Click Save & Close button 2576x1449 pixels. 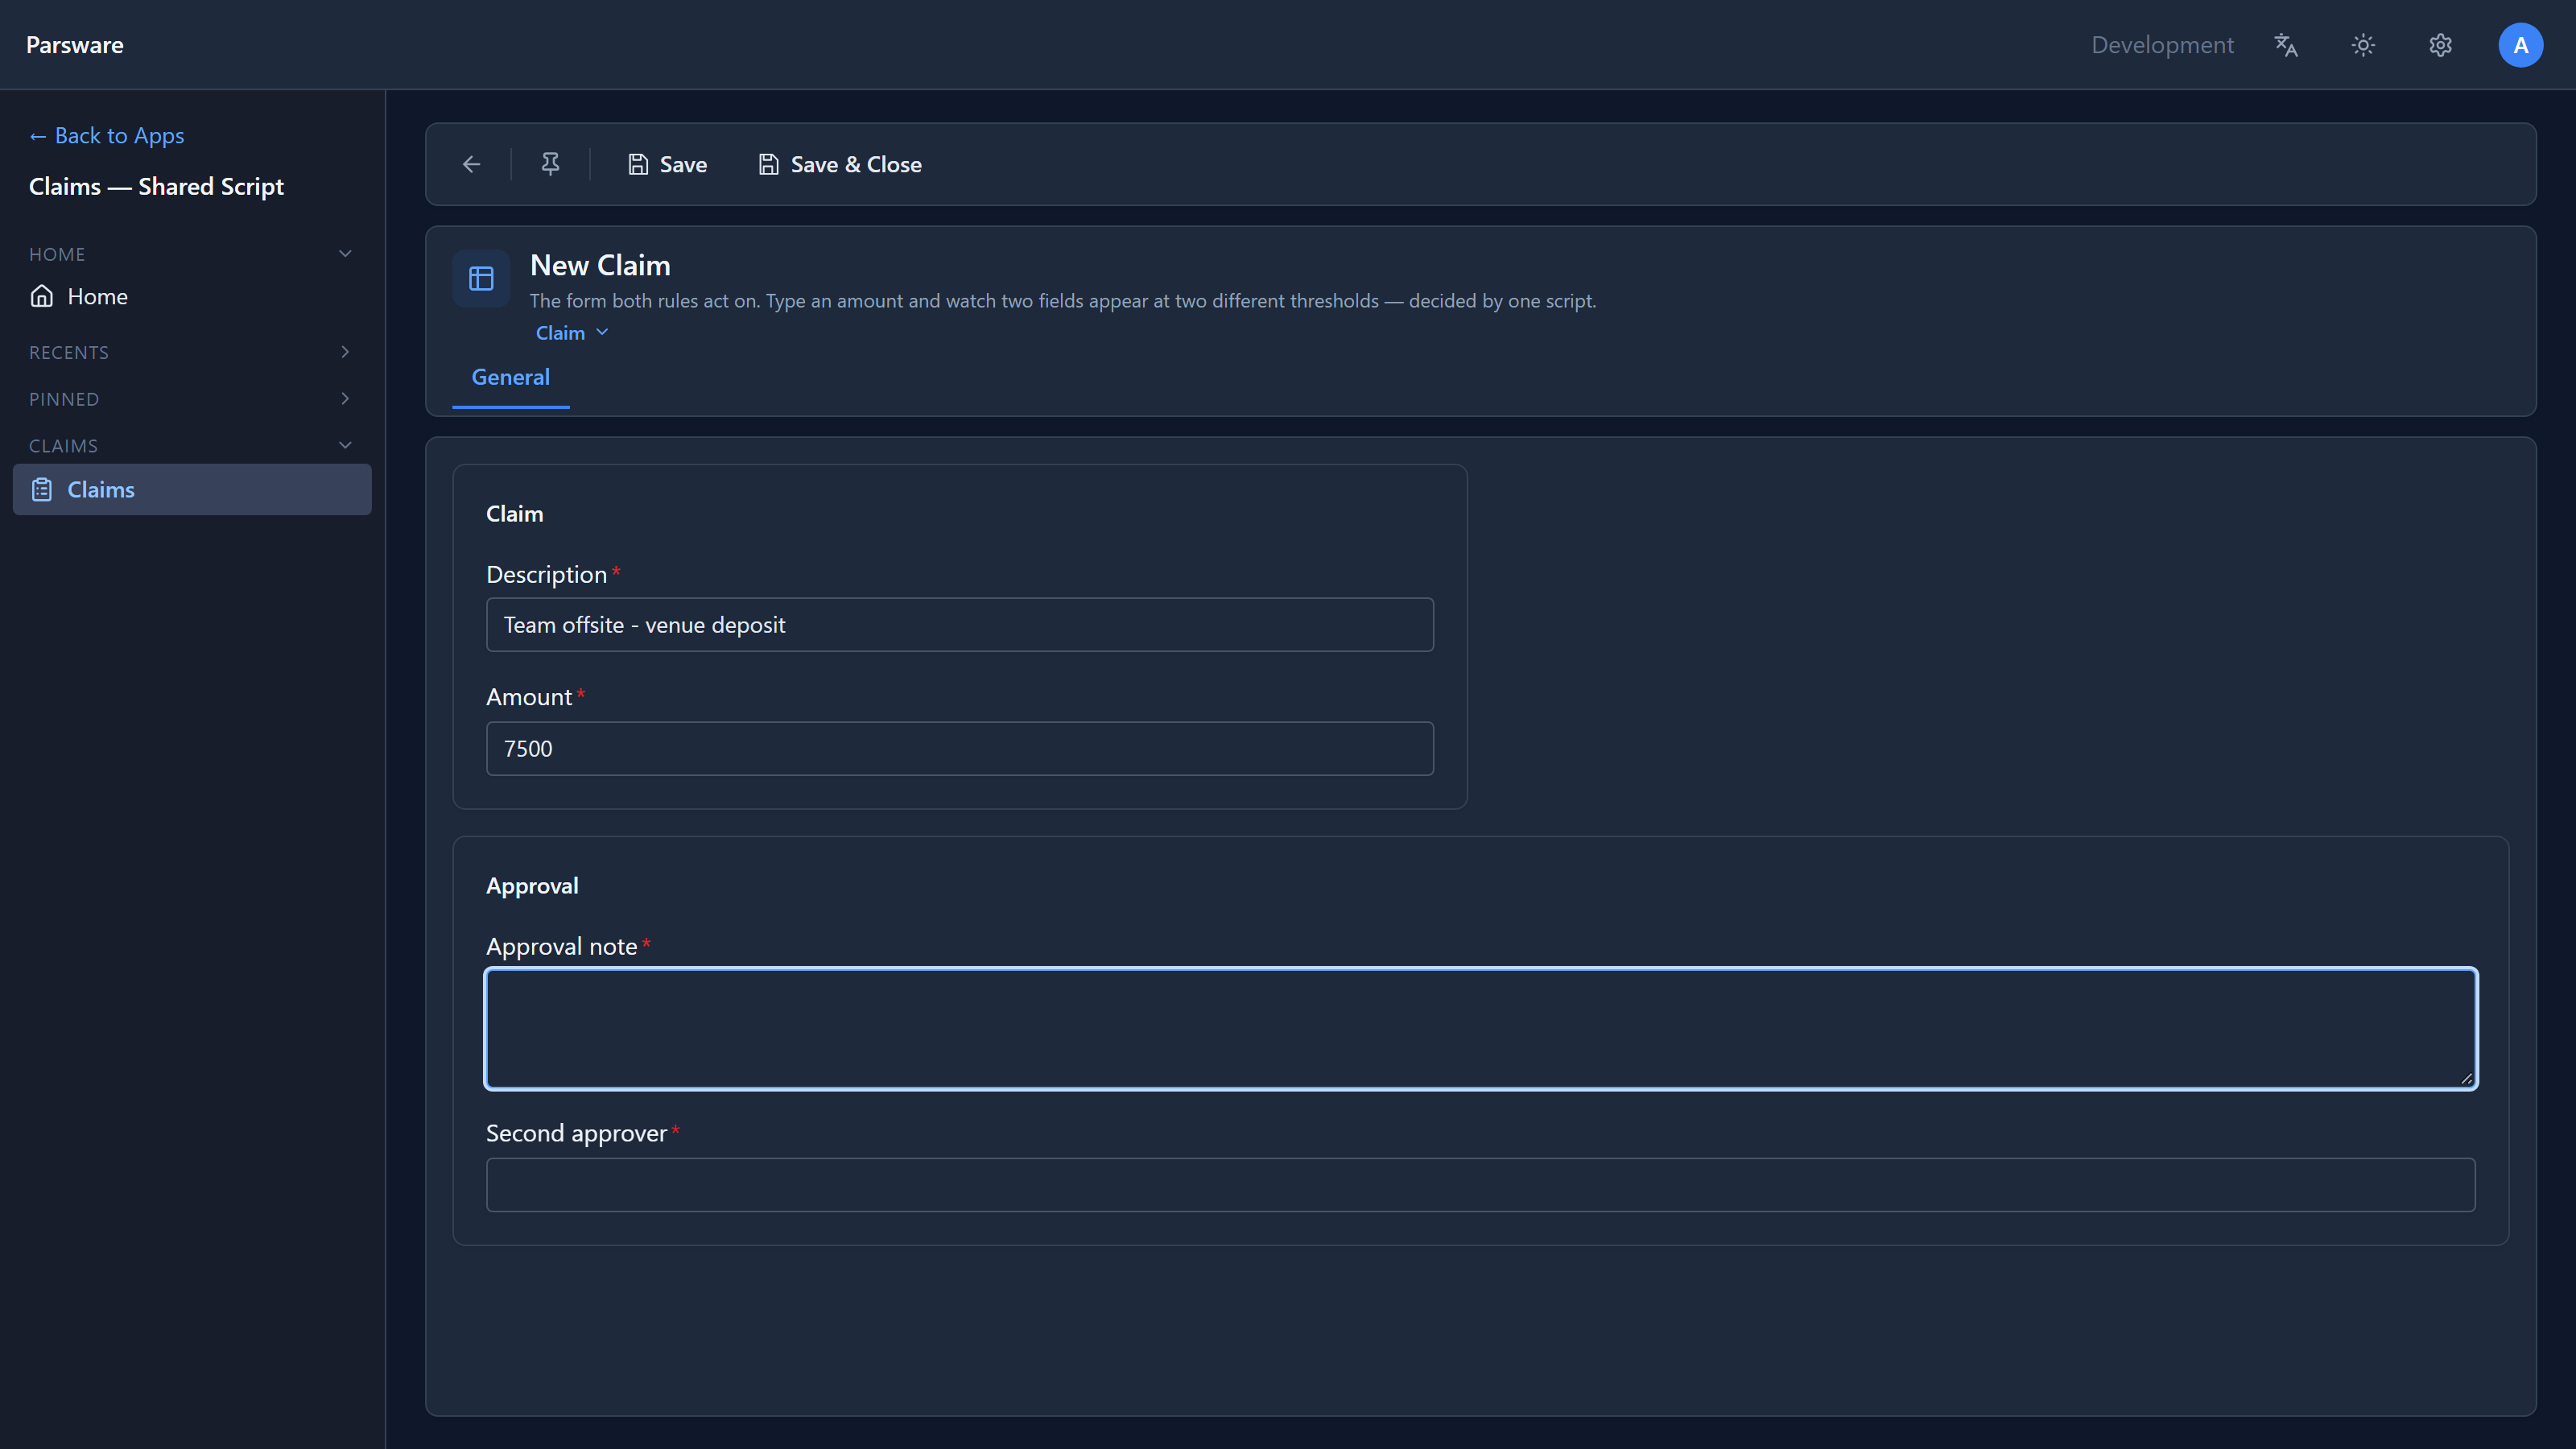click(840, 164)
